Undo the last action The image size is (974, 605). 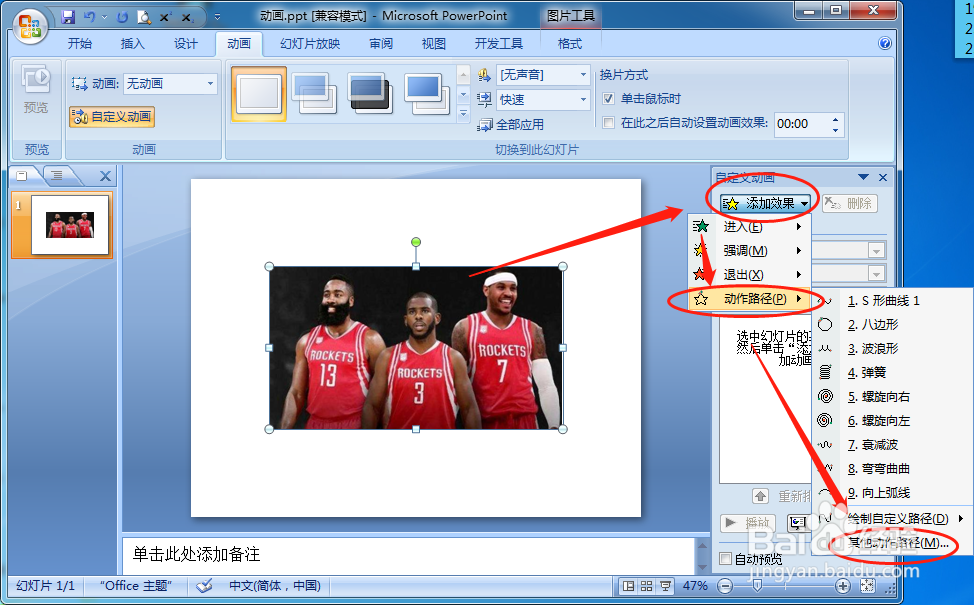tap(89, 17)
